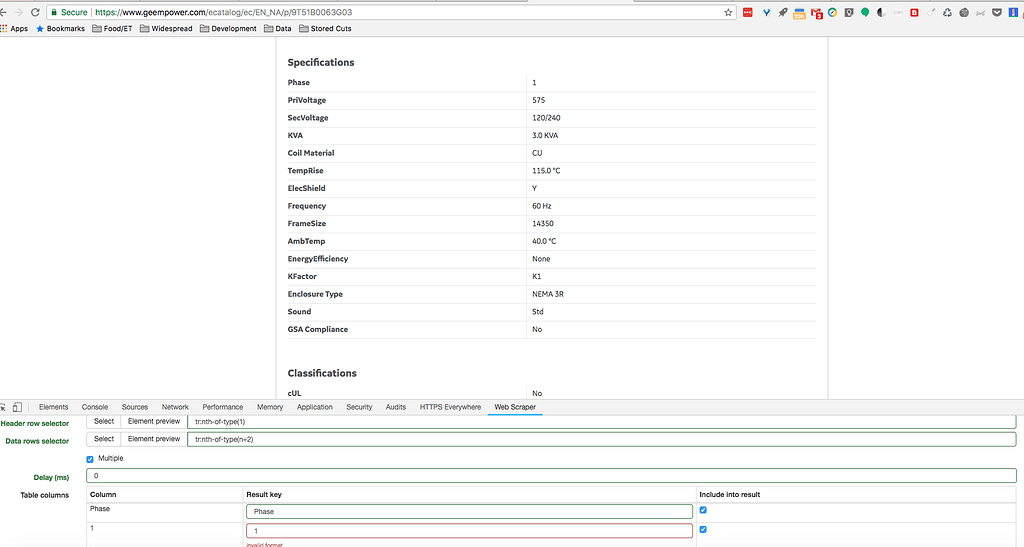This screenshot has height=547, width=1024.
Task: Untick include into result for column 1
Action: click(x=703, y=529)
